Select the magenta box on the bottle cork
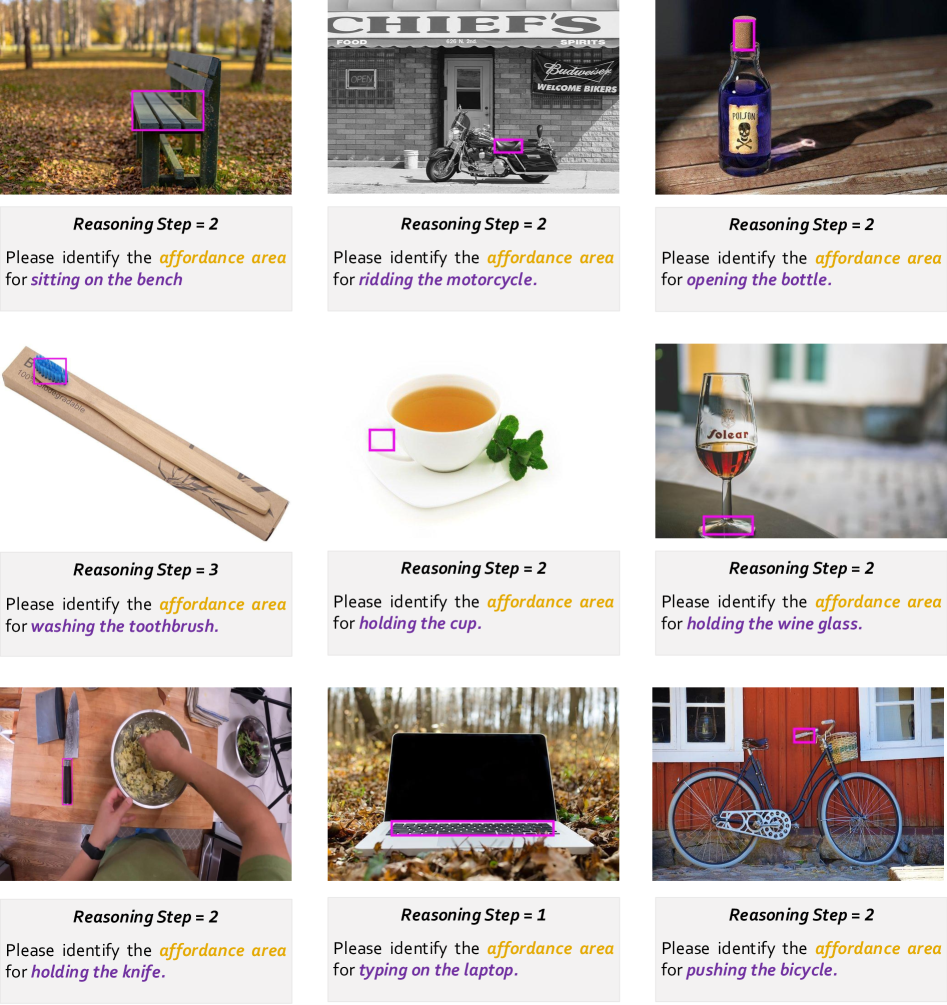Viewport: 947px width, 1005px height. click(743, 33)
